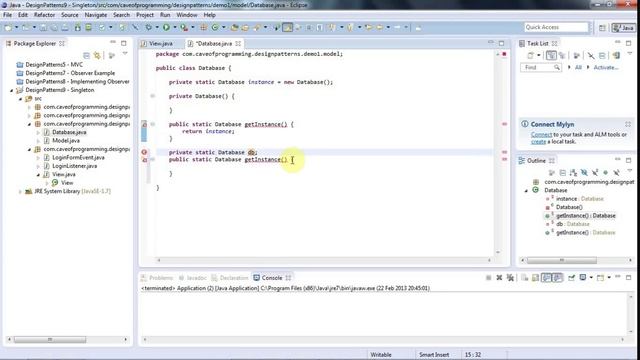Screen dimensions: 640x360
Task: Click Collapse All in Package Explorer toolbar
Action: pos(87,55)
